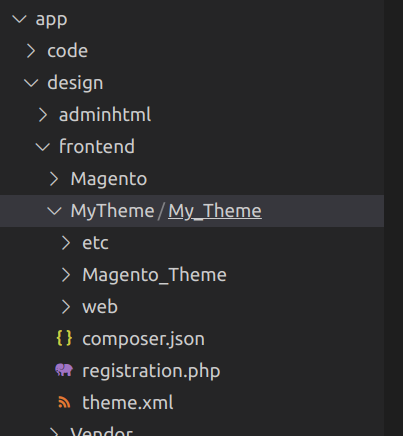Click the explorer vertical scrollbar strip
Image resolution: width=403 pixels, height=436 pixels.
[x=393, y=218]
